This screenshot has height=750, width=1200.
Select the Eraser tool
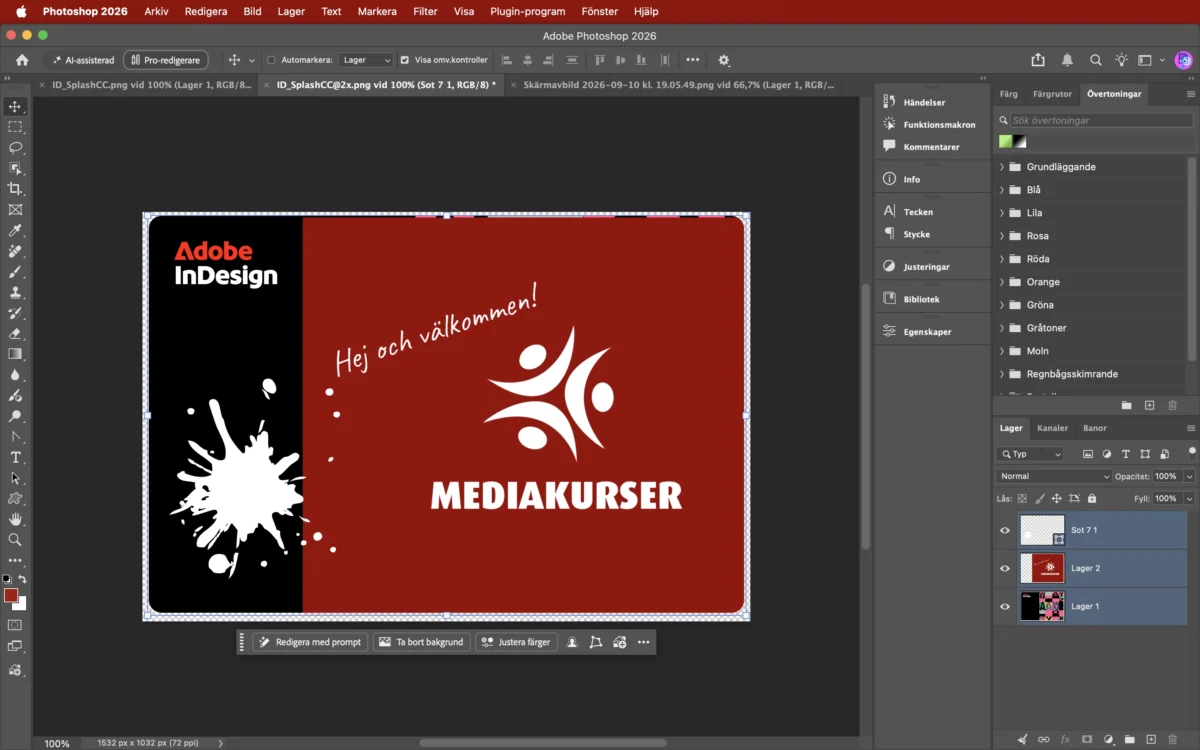pos(15,334)
